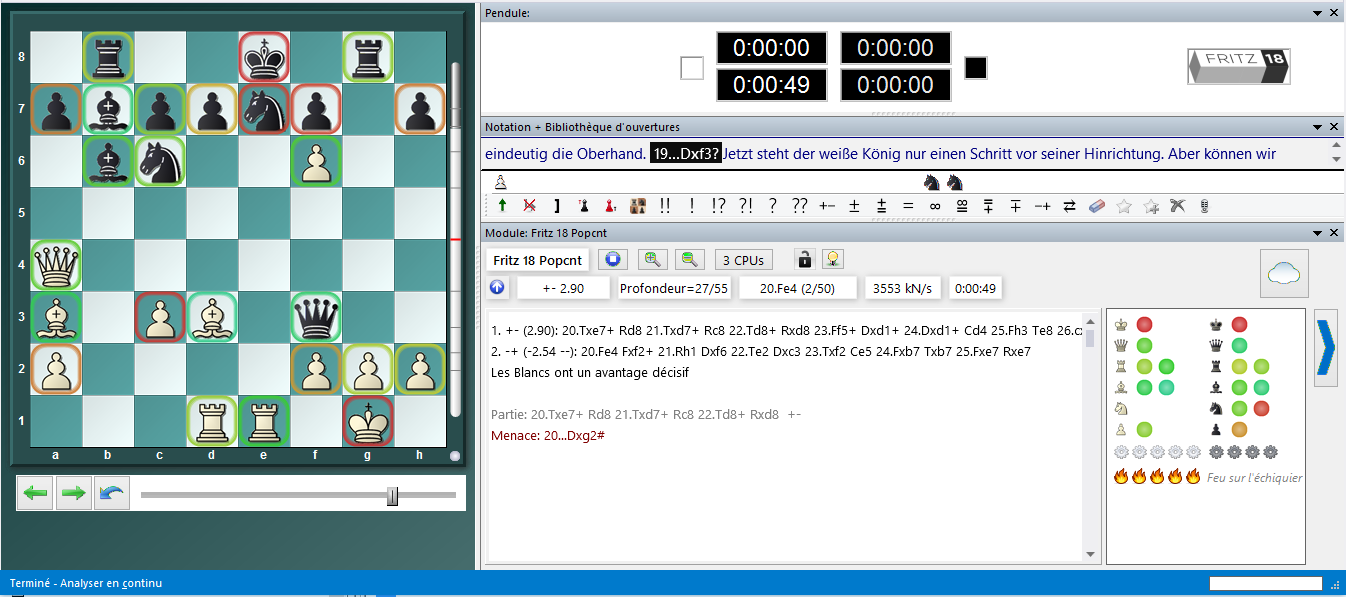1346x597 pixels.
Task: Click the eraser icon in annotation toolbar
Action: click(x=1097, y=206)
